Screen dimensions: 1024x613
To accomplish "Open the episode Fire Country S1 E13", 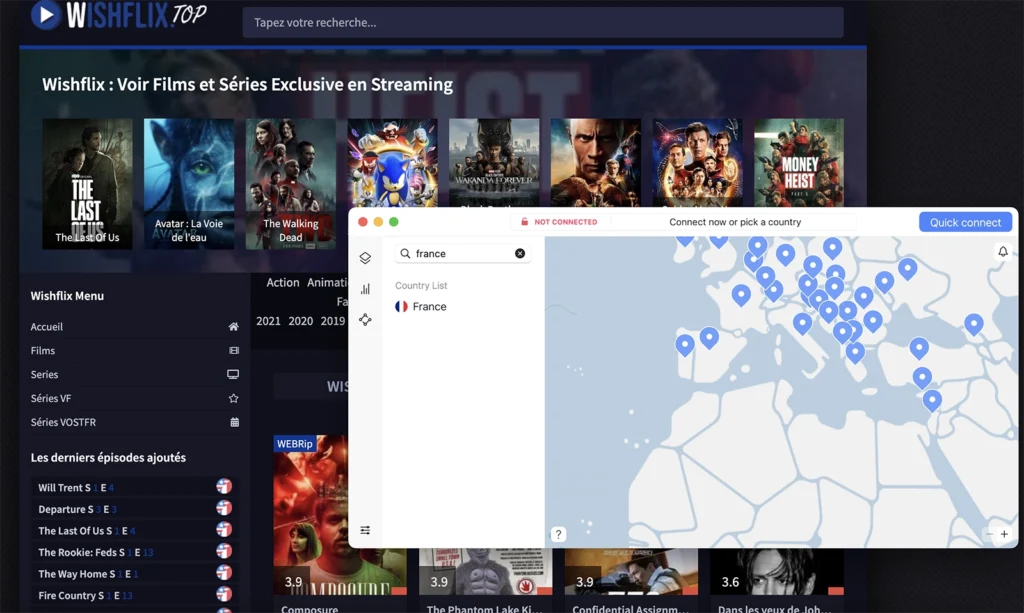I will (86, 595).
